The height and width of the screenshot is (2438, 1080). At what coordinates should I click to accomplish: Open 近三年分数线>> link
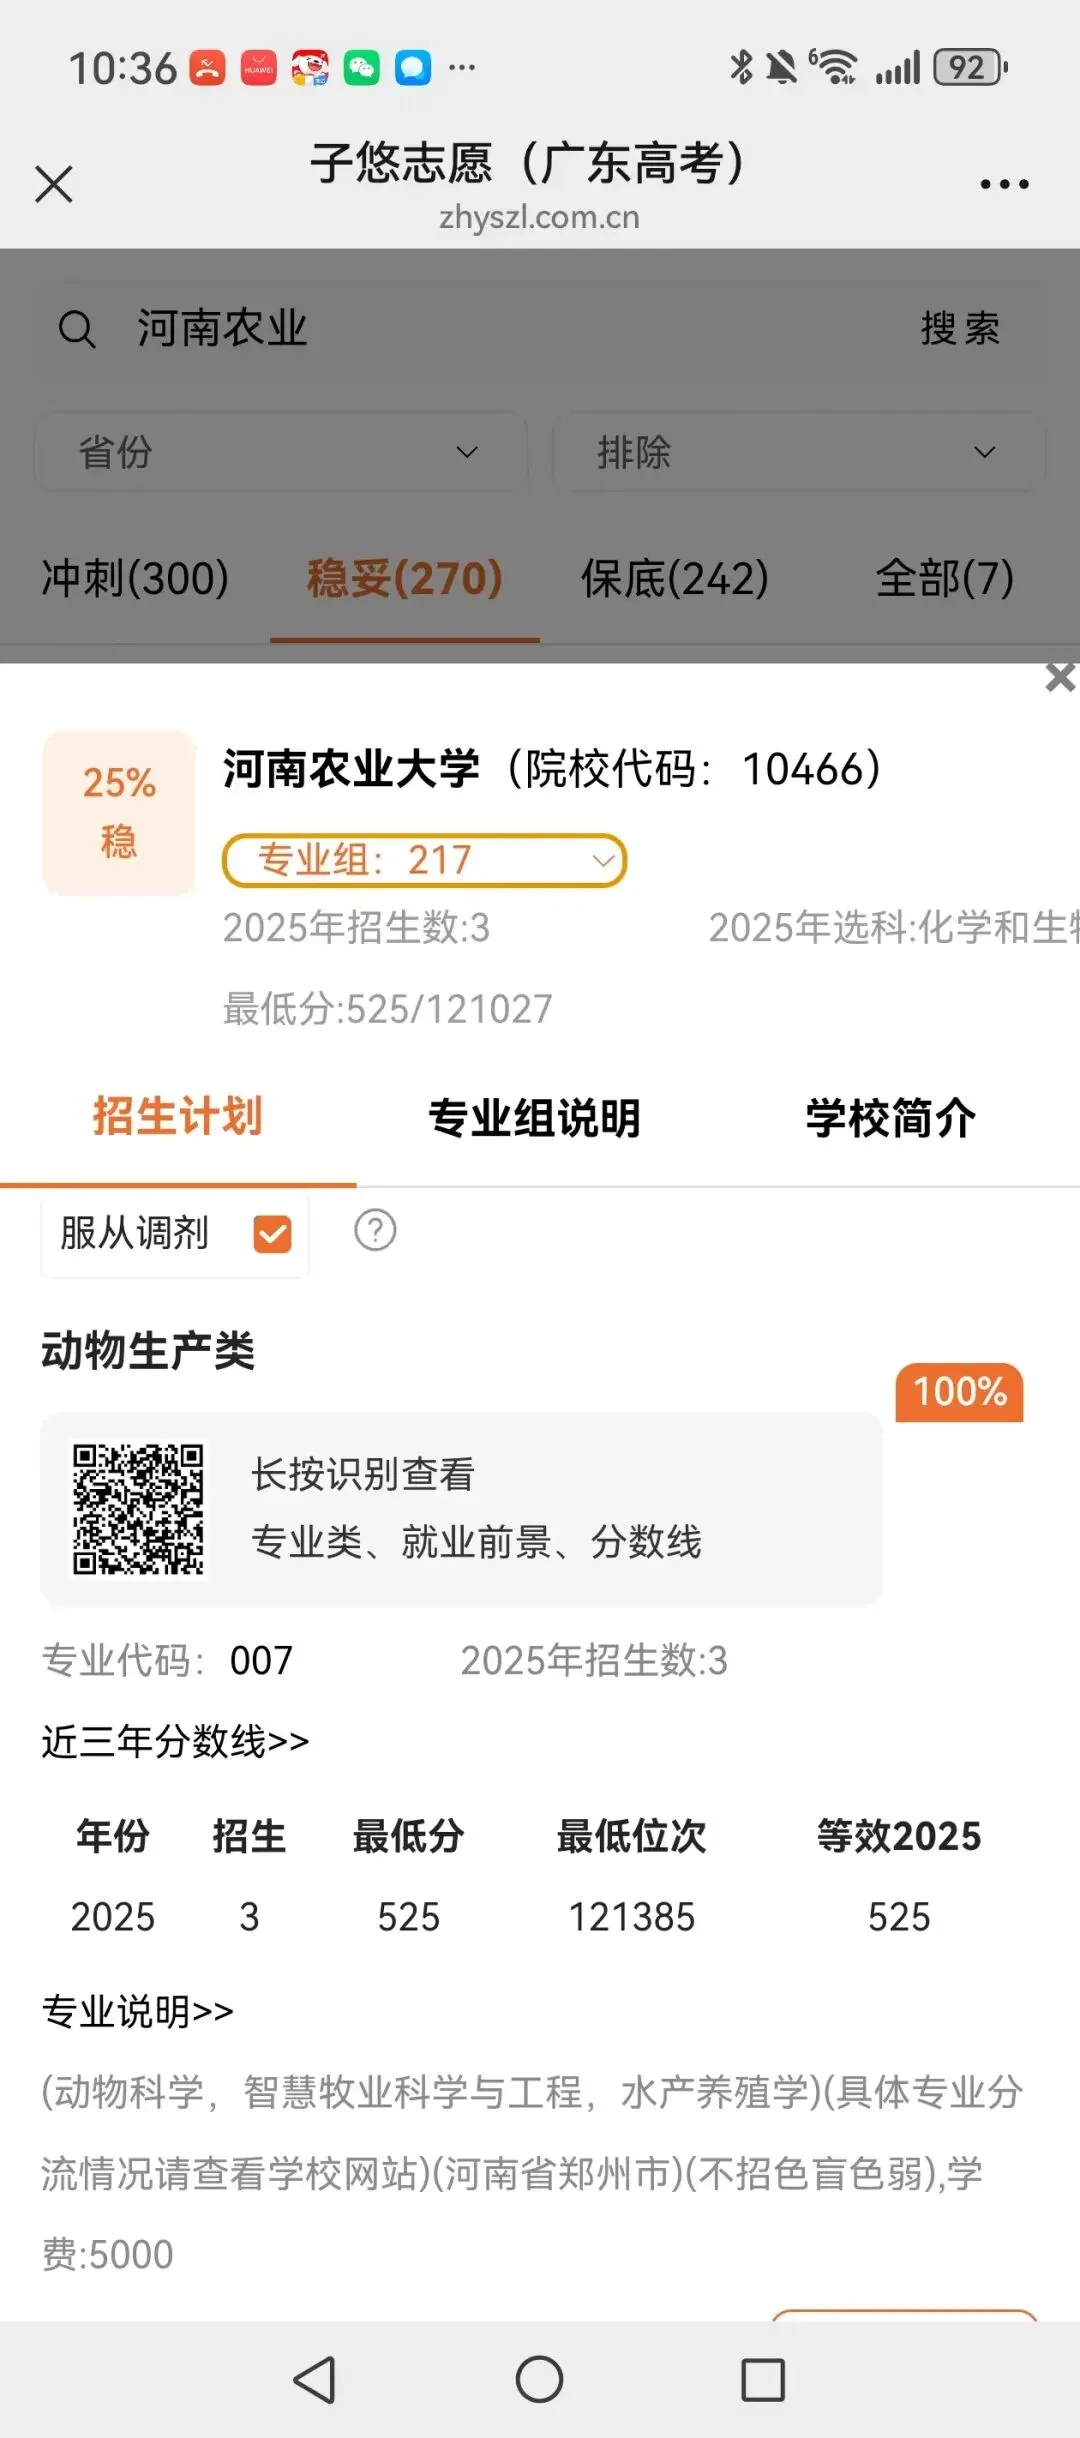pyautogui.click(x=175, y=1741)
